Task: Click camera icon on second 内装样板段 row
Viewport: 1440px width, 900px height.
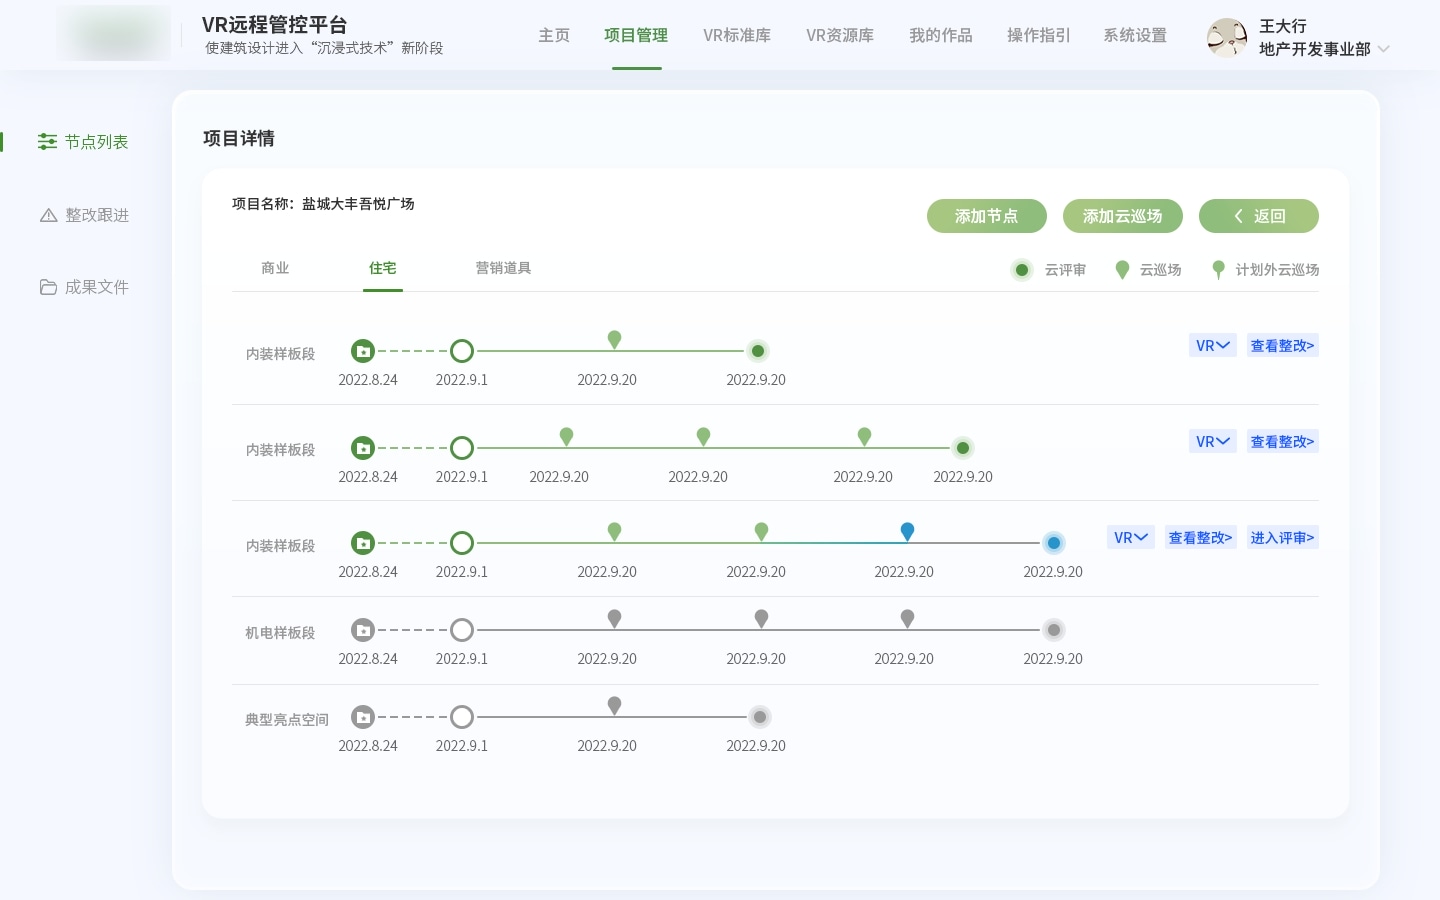Action: click(363, 448)
